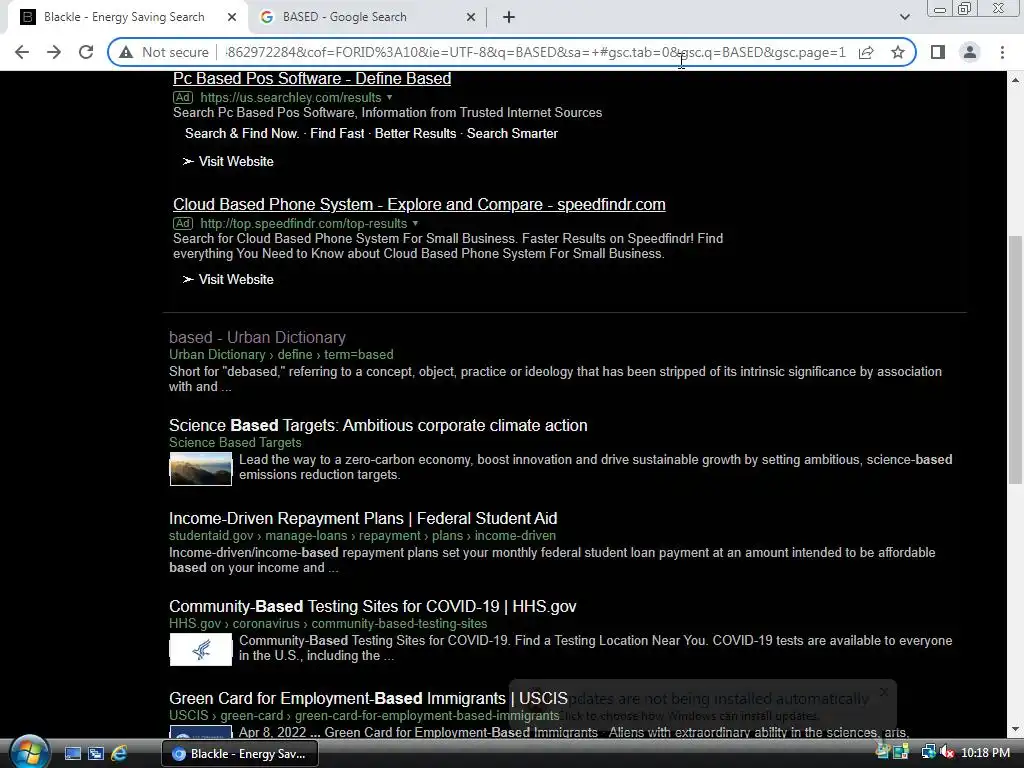Open the browser side panel

[938, 52]
